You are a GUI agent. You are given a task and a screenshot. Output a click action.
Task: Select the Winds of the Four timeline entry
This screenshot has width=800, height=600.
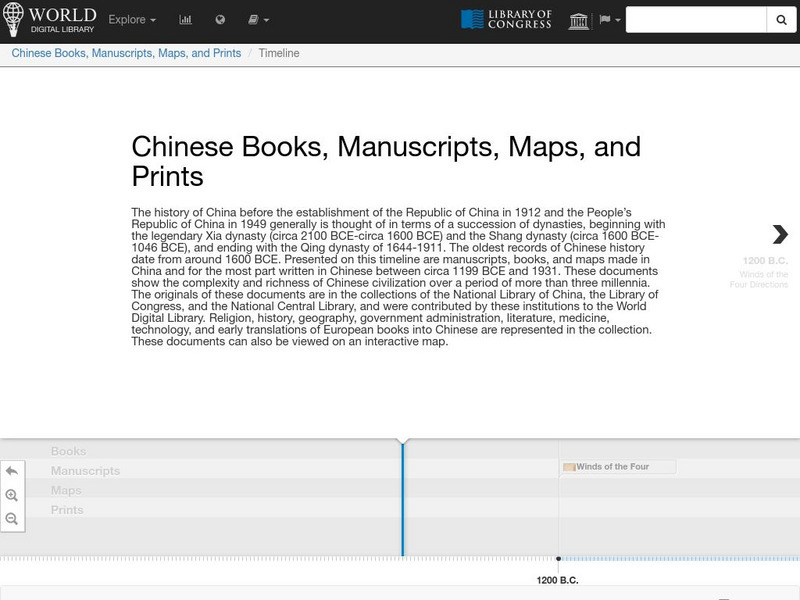[x=618, y=467]
